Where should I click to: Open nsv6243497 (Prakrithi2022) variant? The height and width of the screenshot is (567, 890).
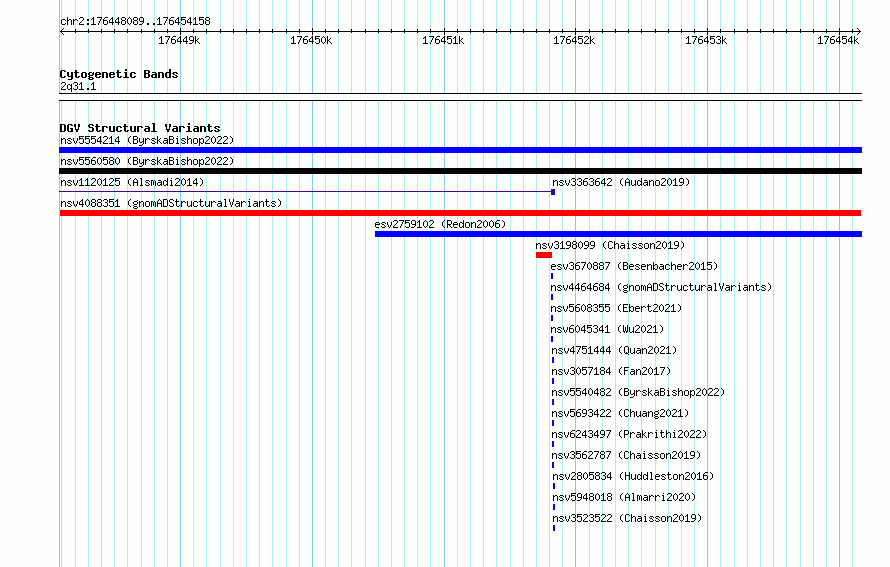[629, 434]
